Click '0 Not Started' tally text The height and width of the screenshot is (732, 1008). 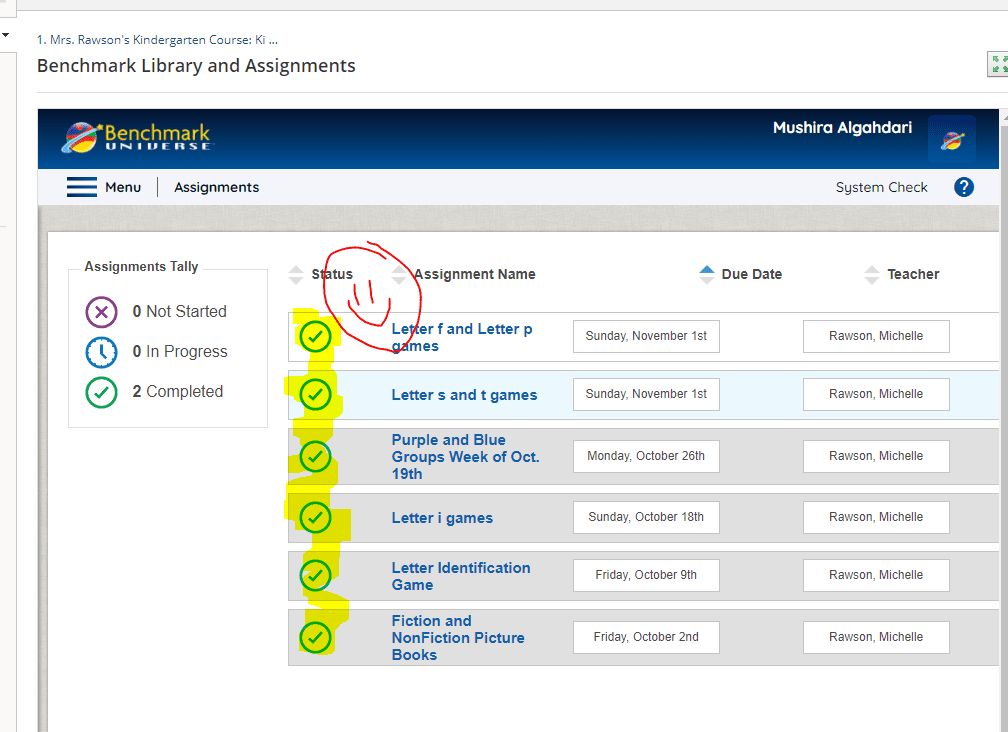pos(179,312)
